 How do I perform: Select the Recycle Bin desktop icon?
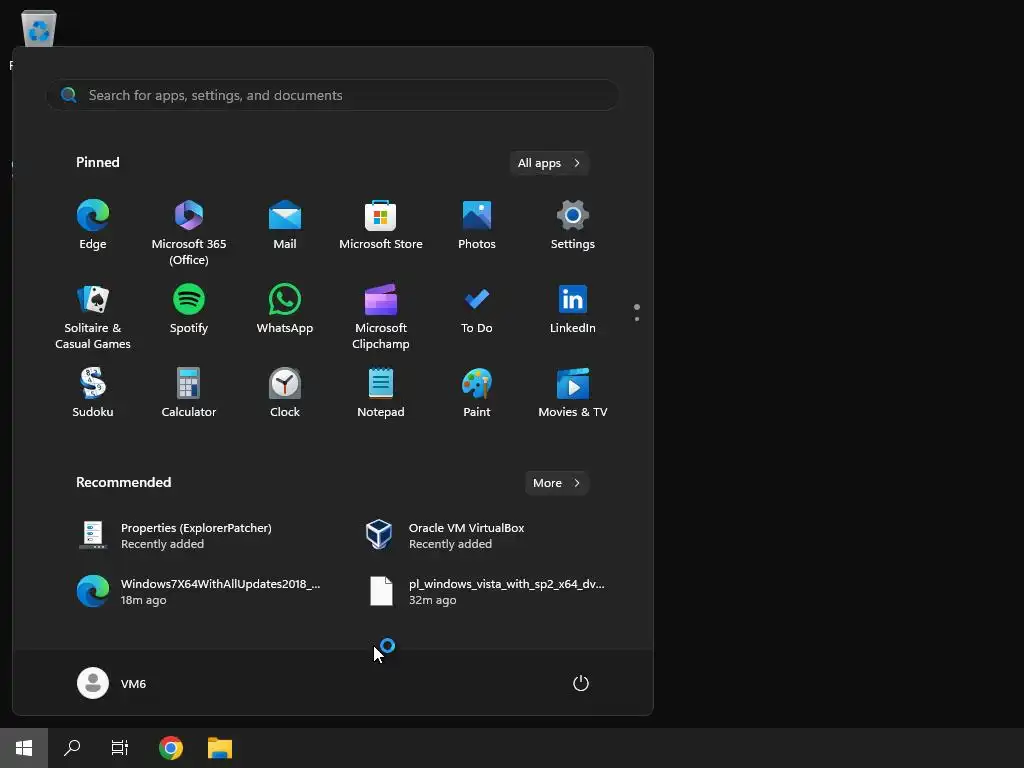tap(39, 29)
